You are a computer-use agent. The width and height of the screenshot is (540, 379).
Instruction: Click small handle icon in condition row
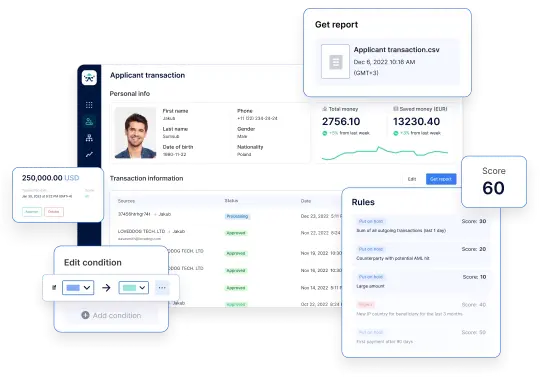[x=54, y=287]
